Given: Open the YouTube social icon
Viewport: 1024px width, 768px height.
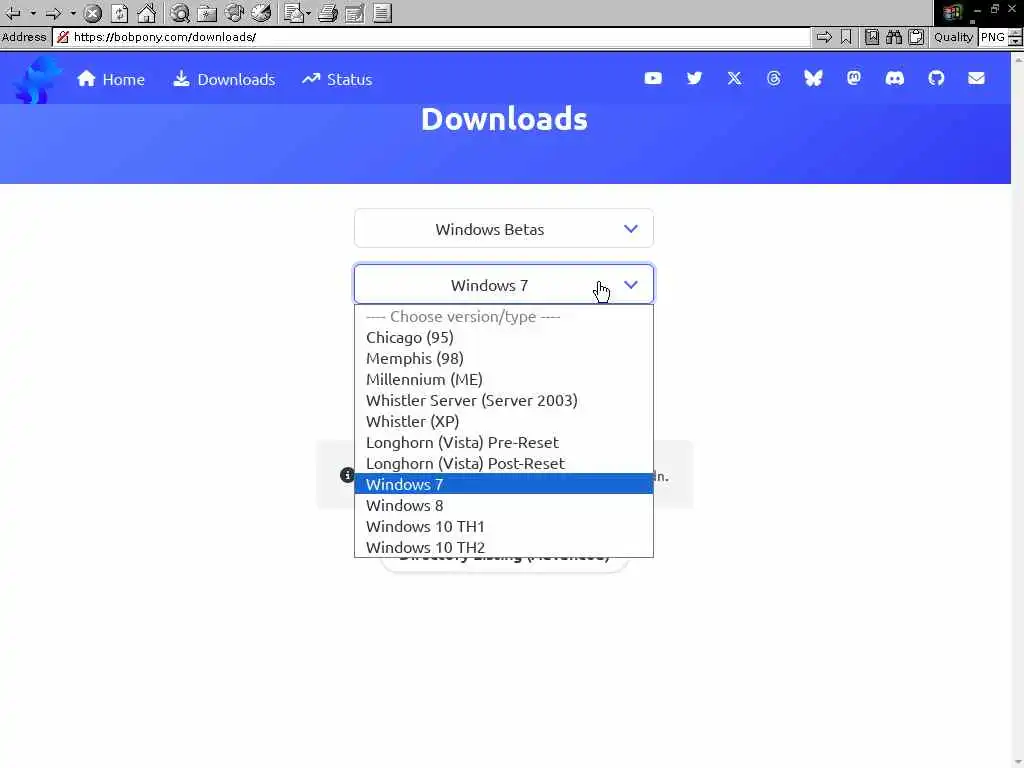Looking at the screenshot, I should click(653, 78).
